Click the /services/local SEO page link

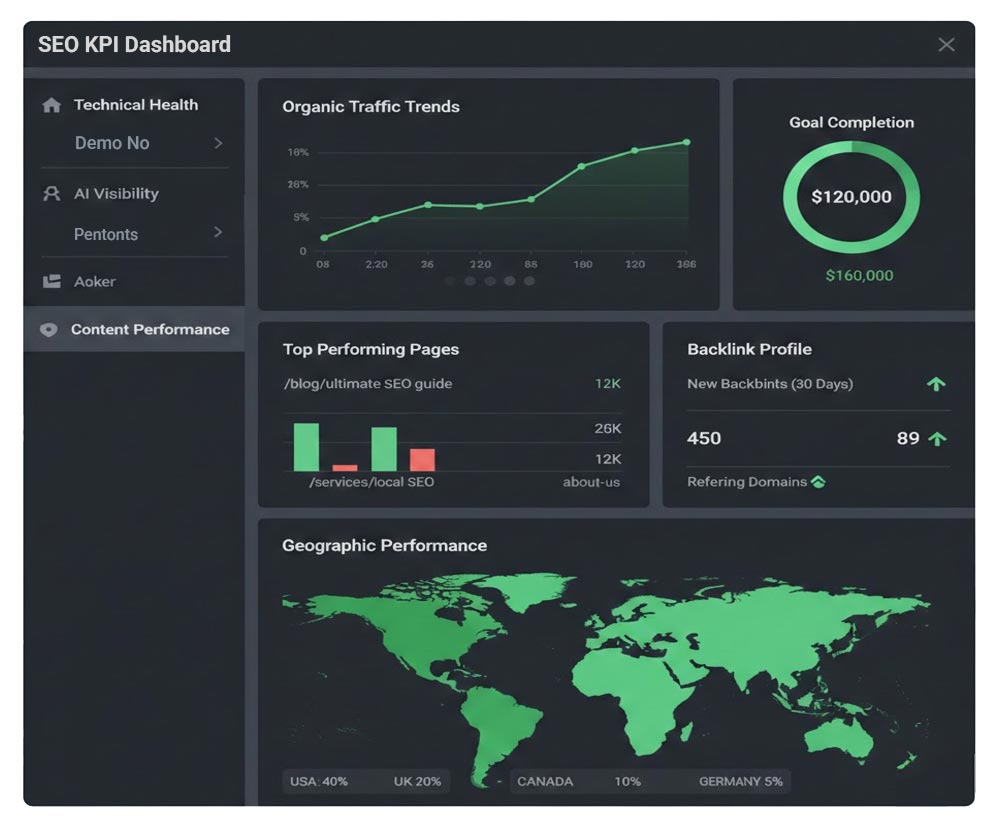[x=371, y=481]
